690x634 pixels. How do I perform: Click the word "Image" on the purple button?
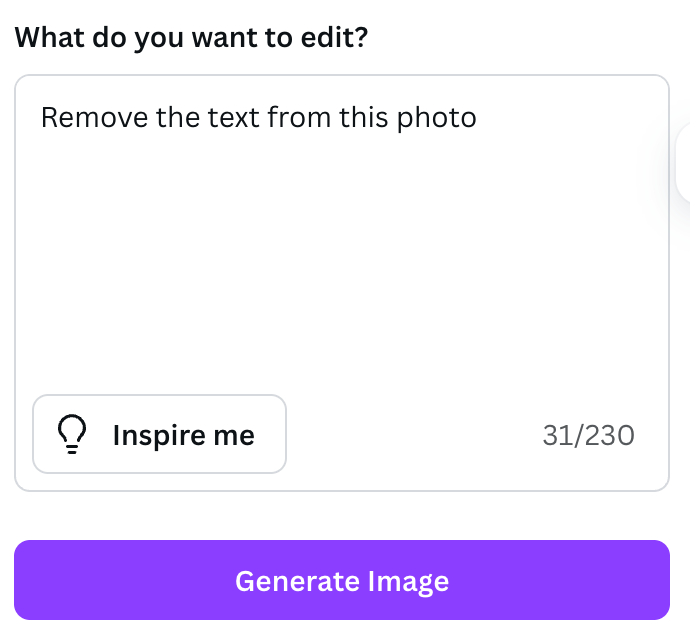[x=408, y=581]
